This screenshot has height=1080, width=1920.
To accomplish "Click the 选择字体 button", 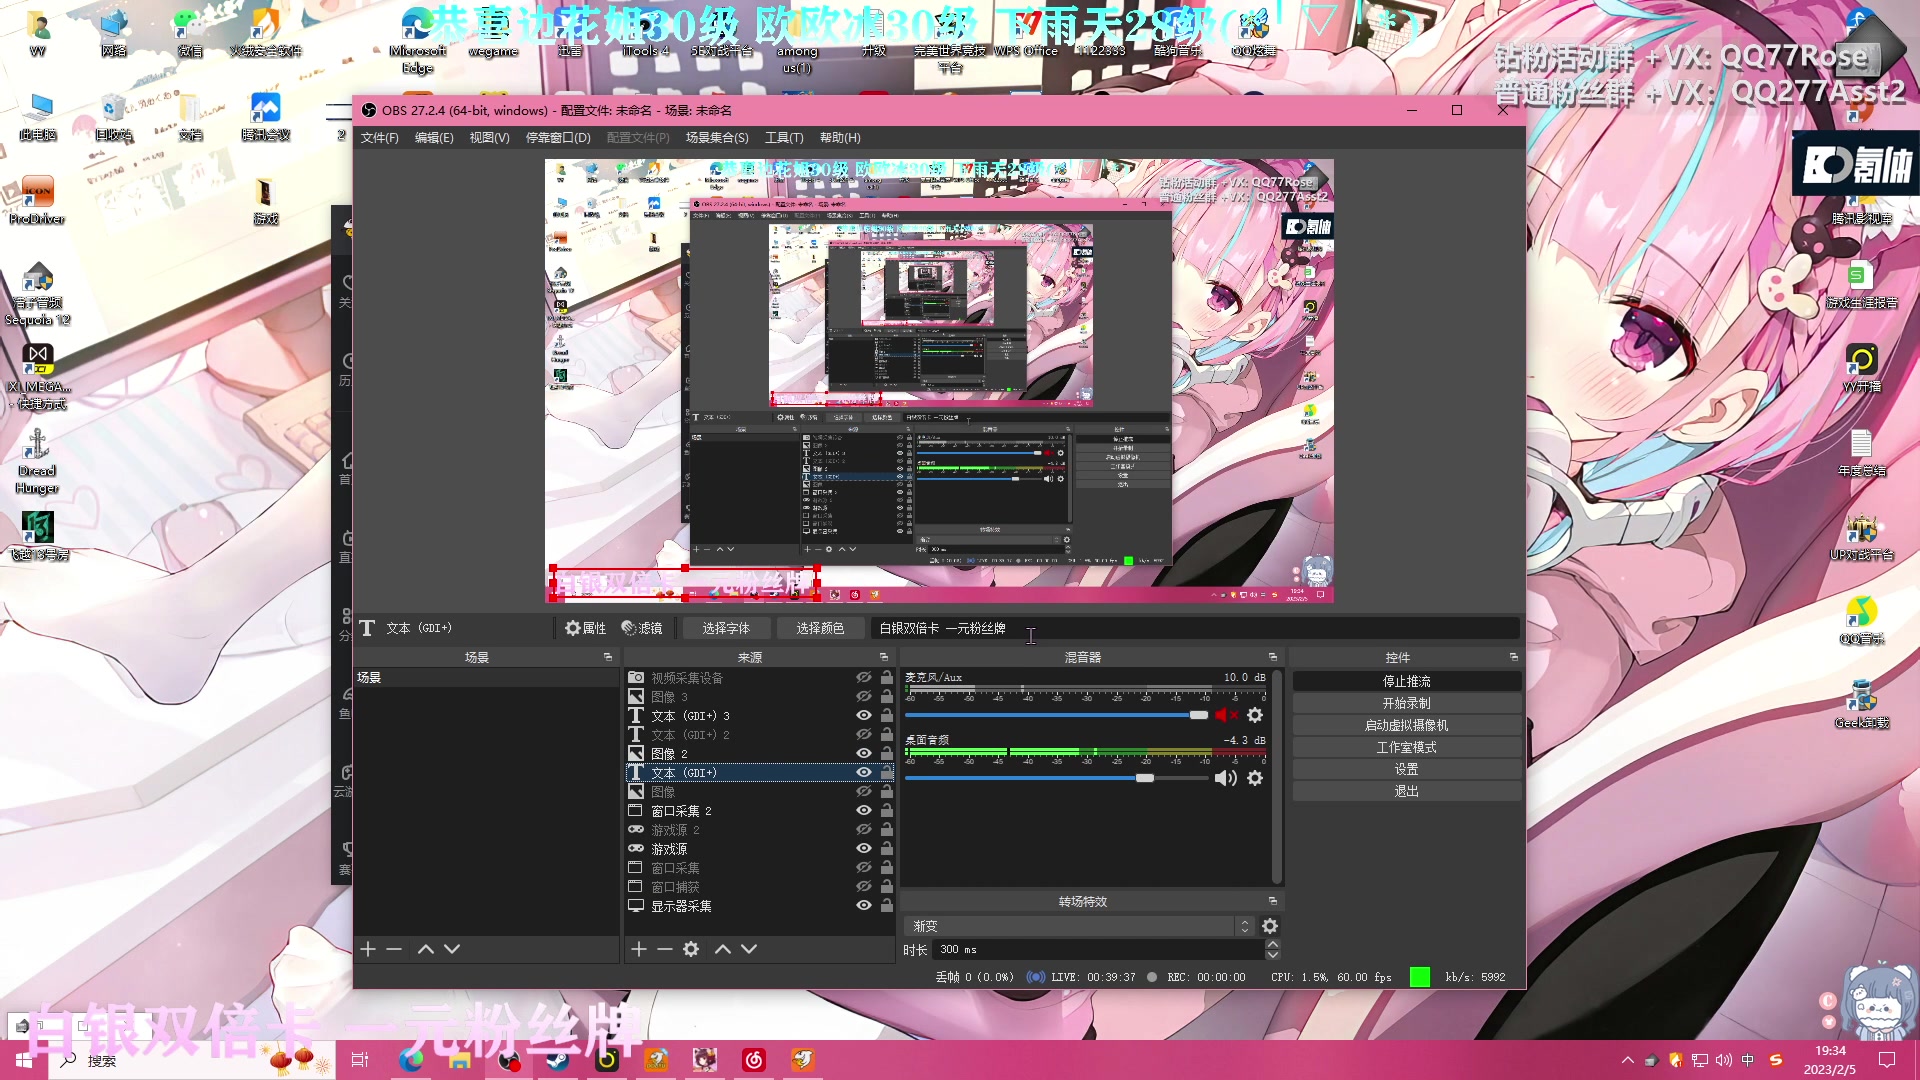I will pyautogui.click(x=726, y=628).
